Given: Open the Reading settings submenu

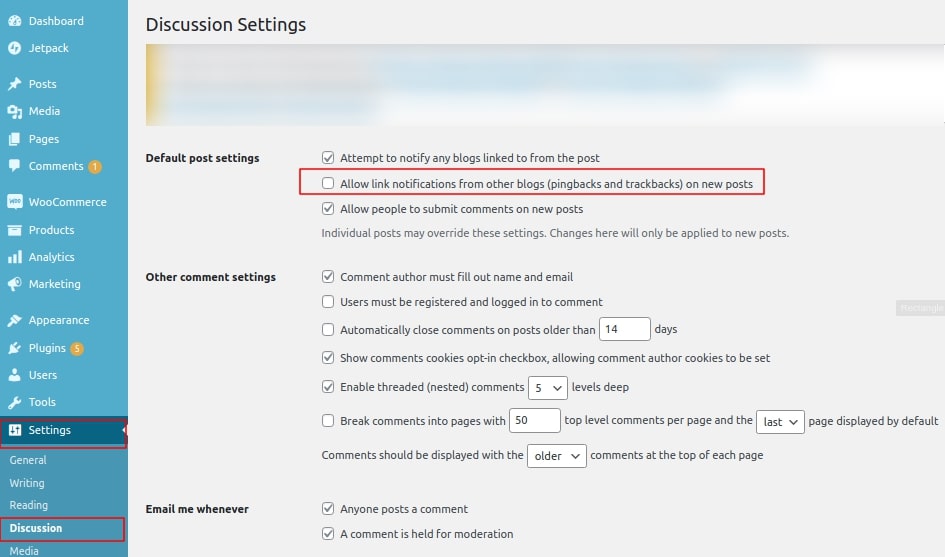Looking at the screenshot, I should [28, 505].
